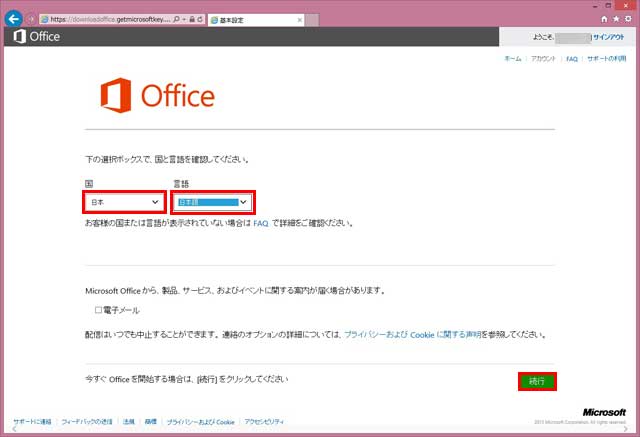The height and width of the screenshot is (437, 640).
Task: Open the プライバシーおよび Cookie に関する声明 link
Action: pyautogui.click(x=412, y=334)
